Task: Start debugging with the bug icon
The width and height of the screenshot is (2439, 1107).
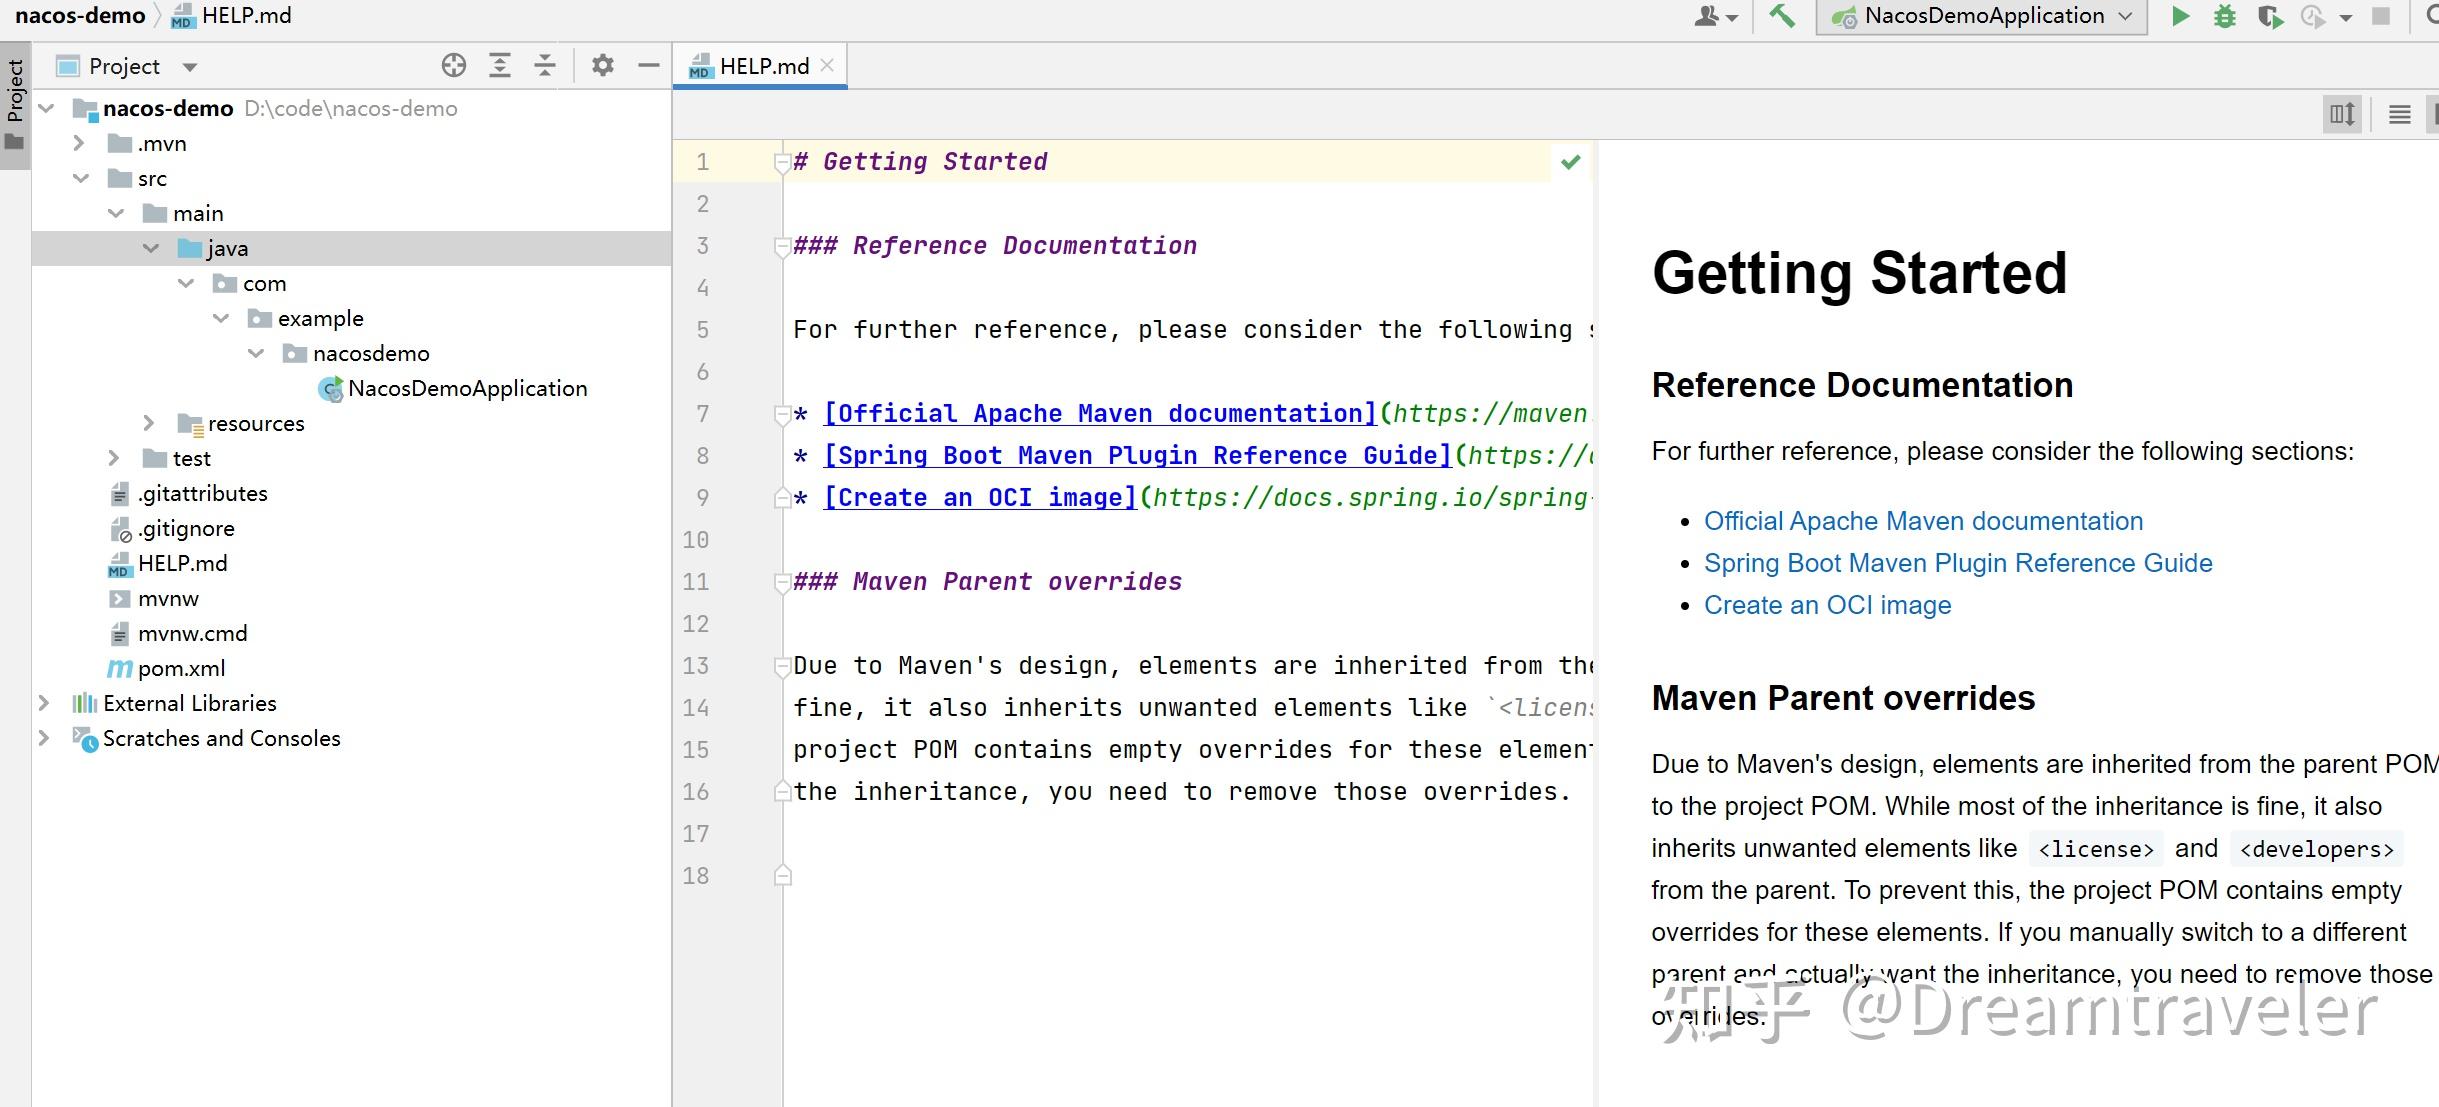Action: point(2225,16)
